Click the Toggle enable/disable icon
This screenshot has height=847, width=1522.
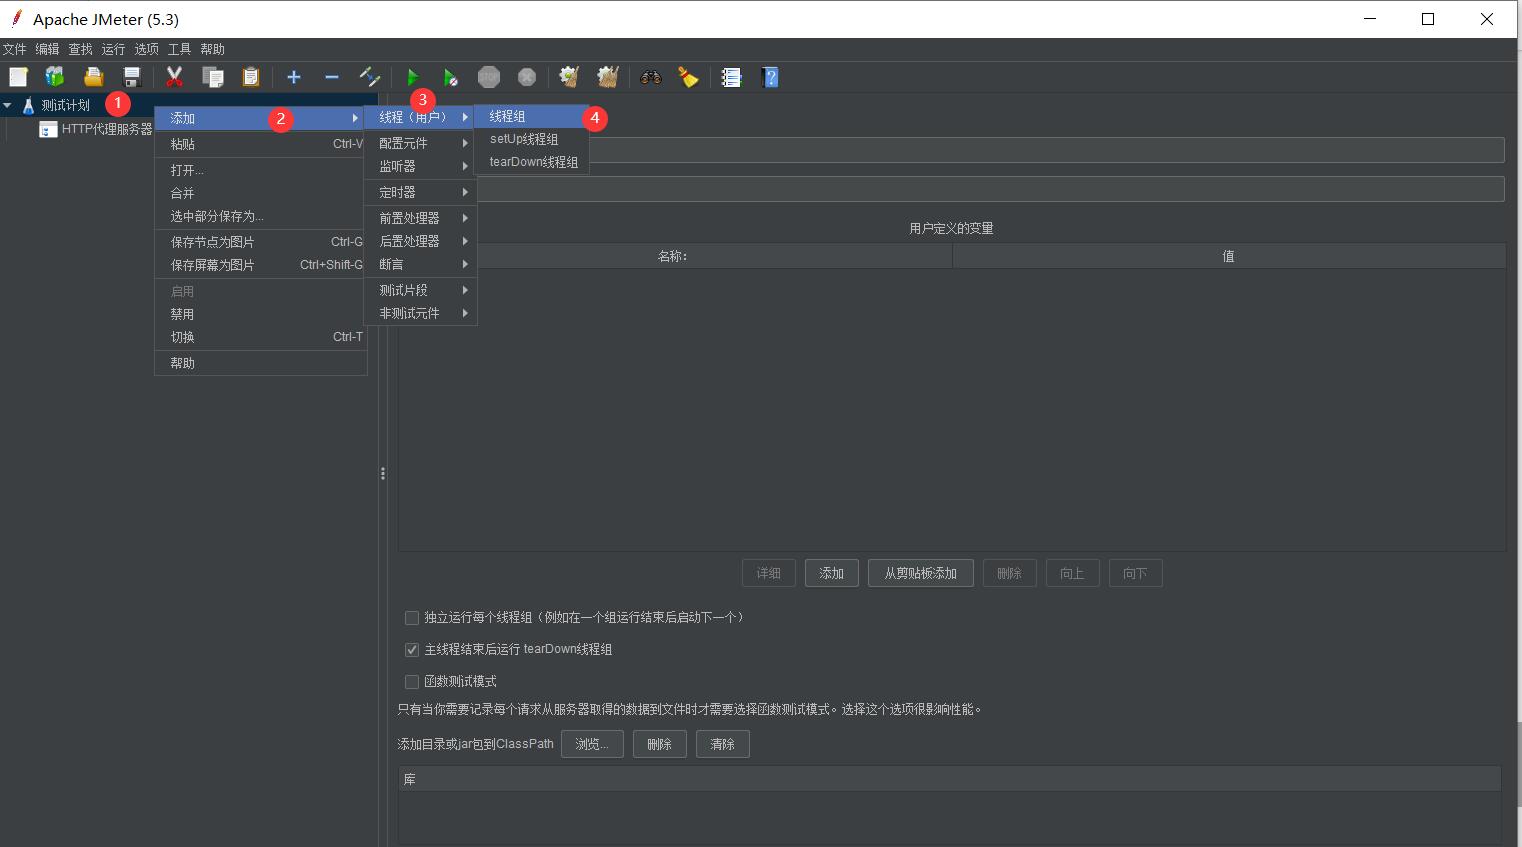tap(370, 77)
